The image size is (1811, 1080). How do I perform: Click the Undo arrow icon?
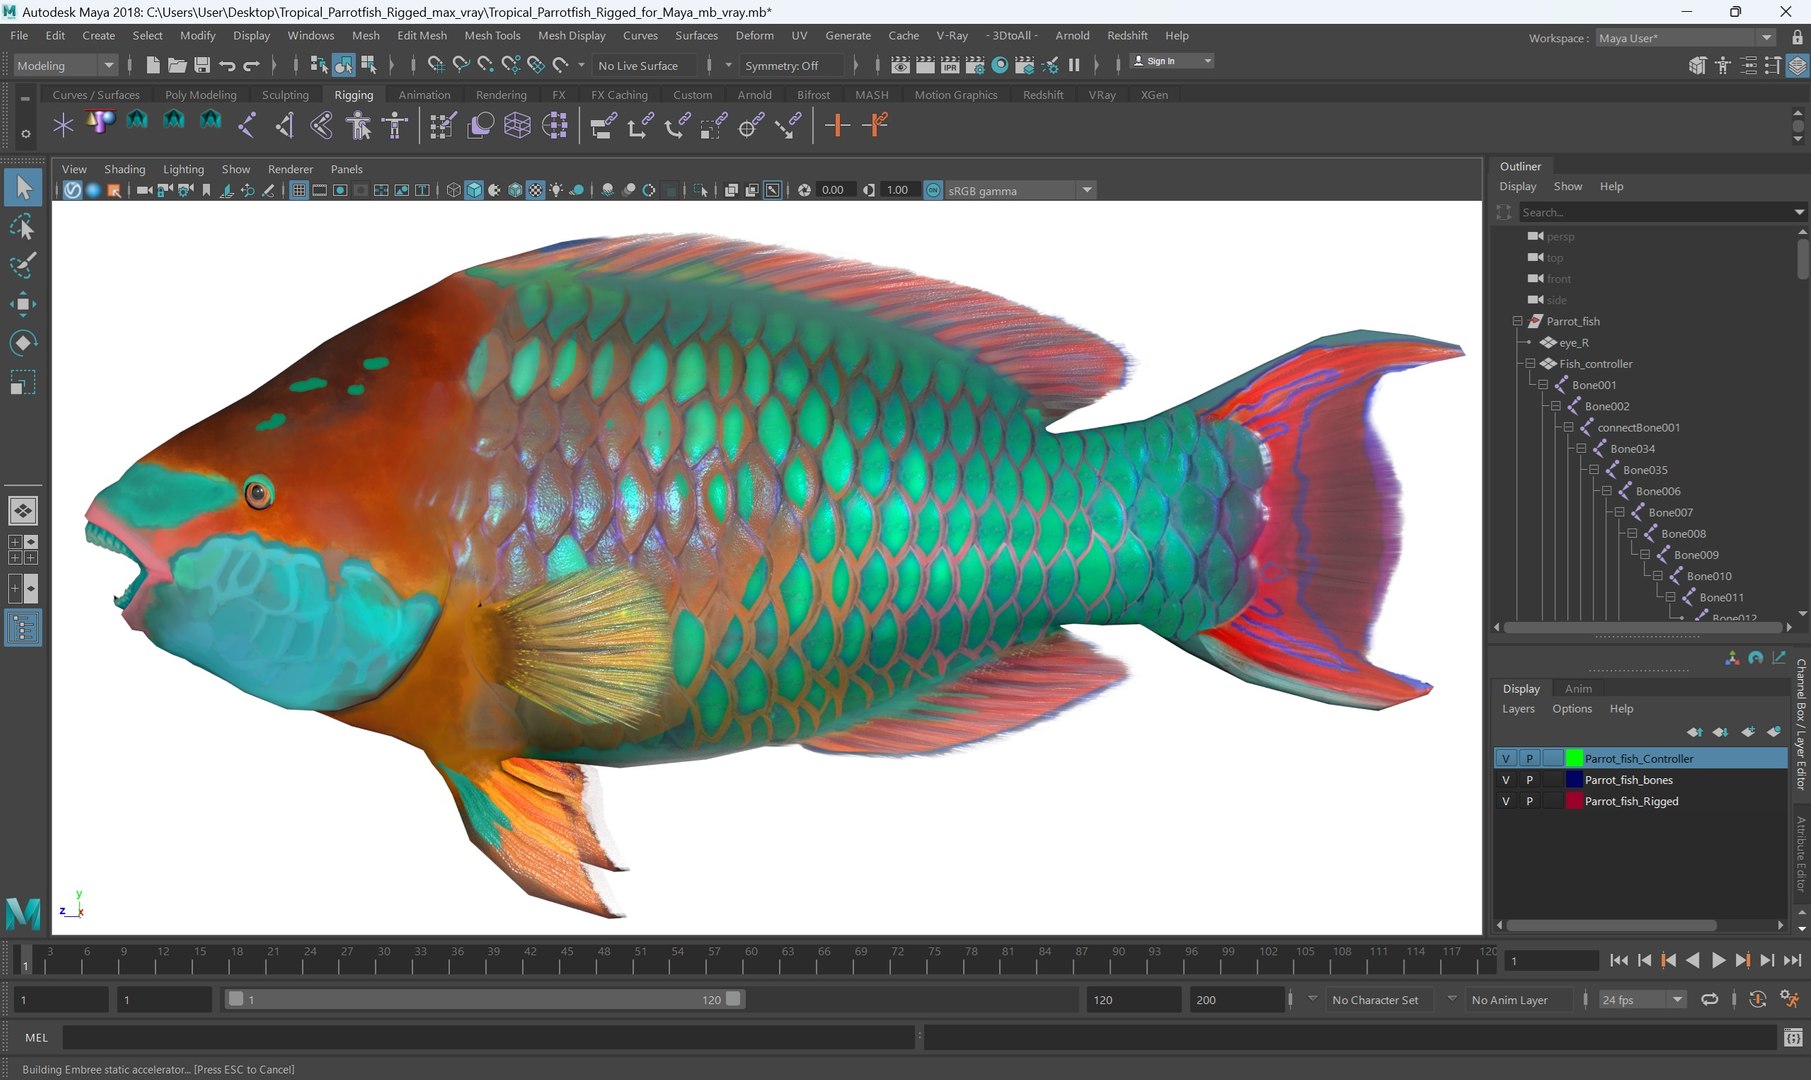click(x=227, y=65)
